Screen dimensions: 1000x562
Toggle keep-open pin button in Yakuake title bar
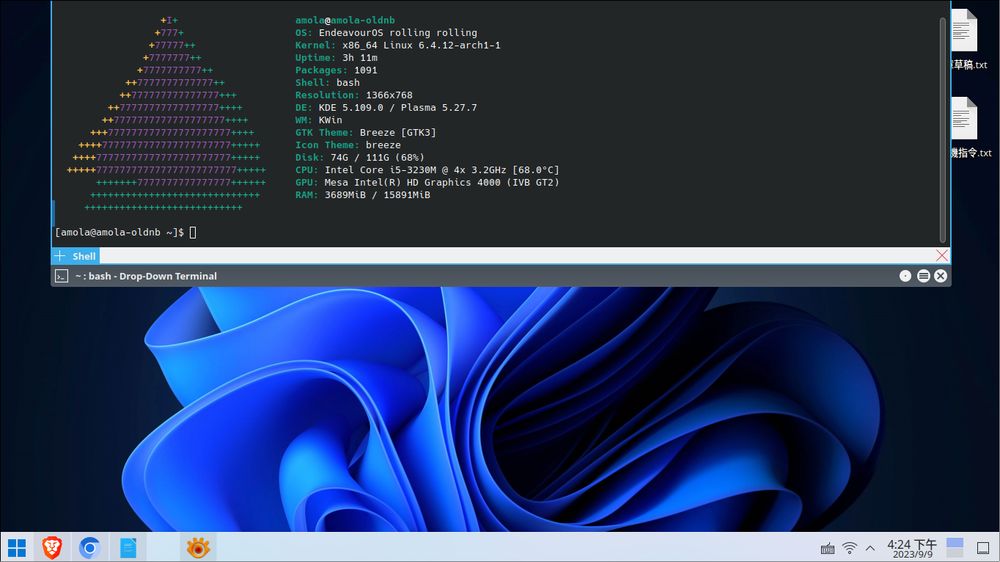pyautogui.click(x=905, y=276)
